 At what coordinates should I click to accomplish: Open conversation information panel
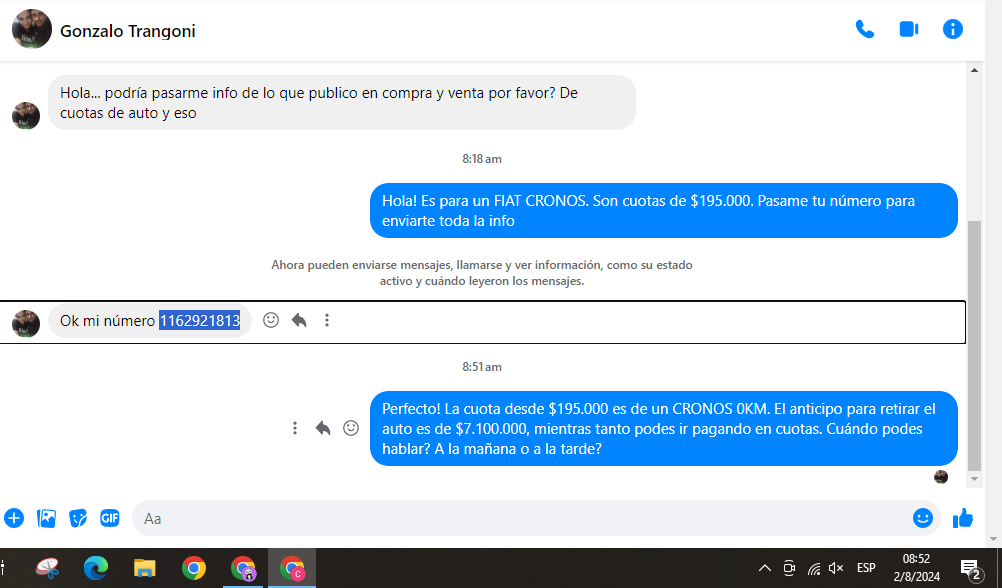(953, 30)
